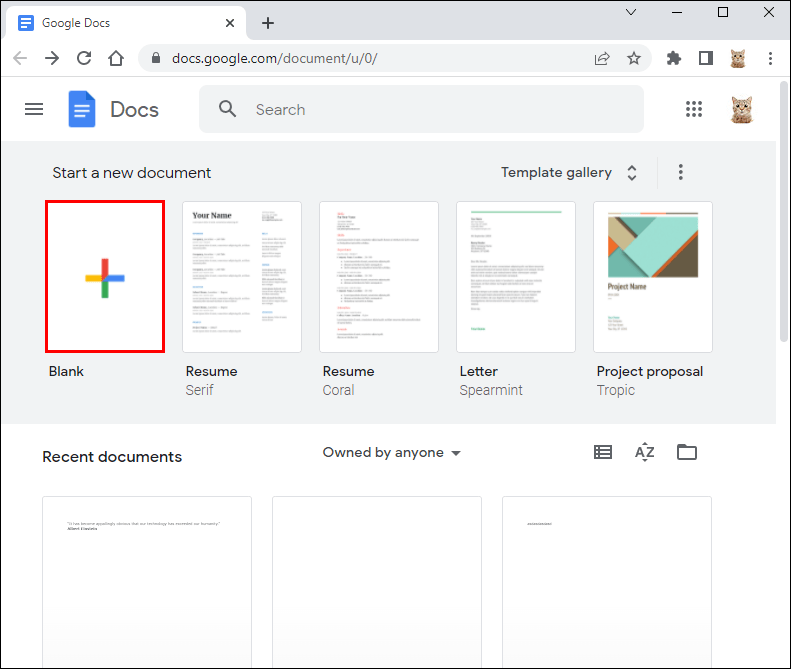Open the Google apps grid
Image resolution: width=791 pixels, height=669 pixels.
[694, 109]
